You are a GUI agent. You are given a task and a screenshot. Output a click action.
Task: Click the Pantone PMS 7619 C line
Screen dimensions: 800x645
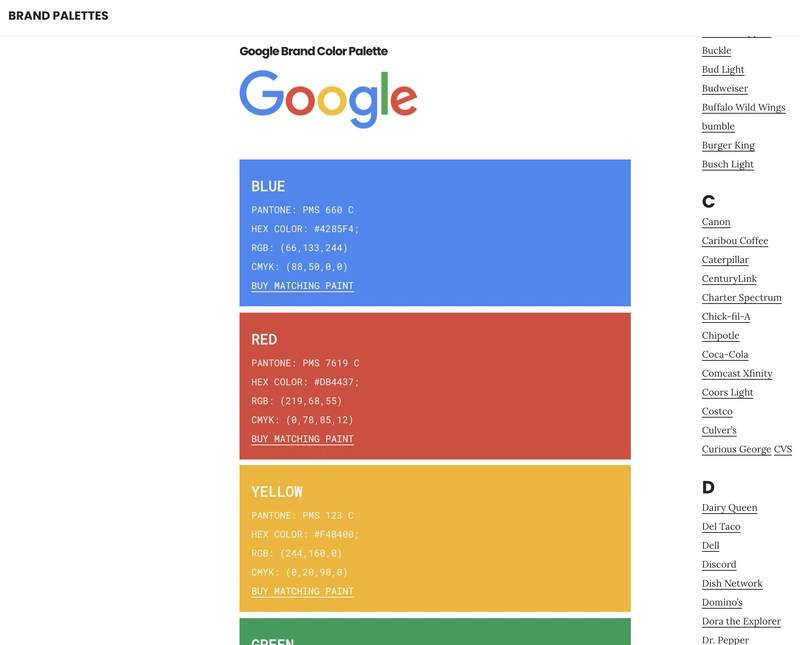(x=305, y=363)
